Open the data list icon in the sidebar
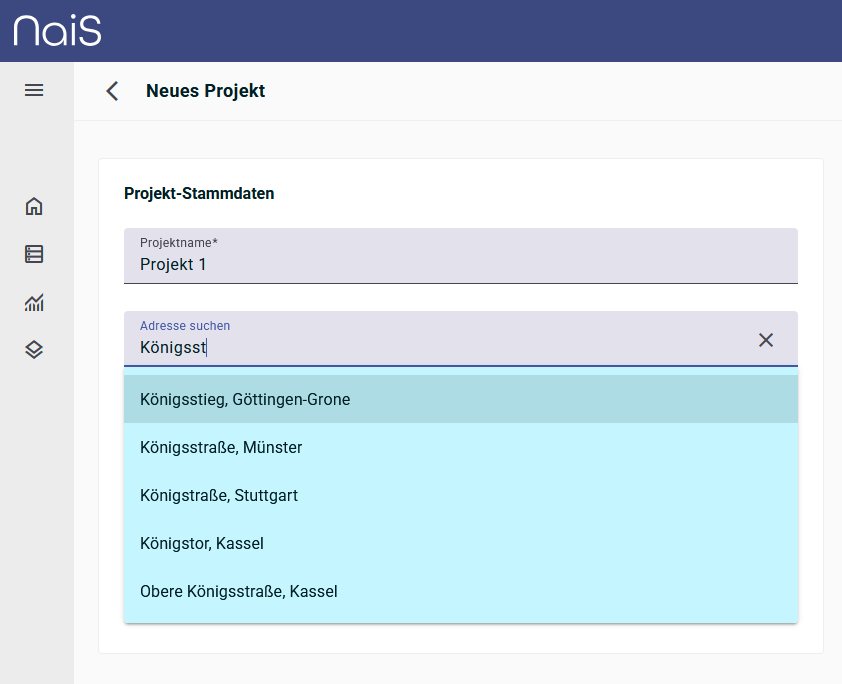 coord(34,254)
